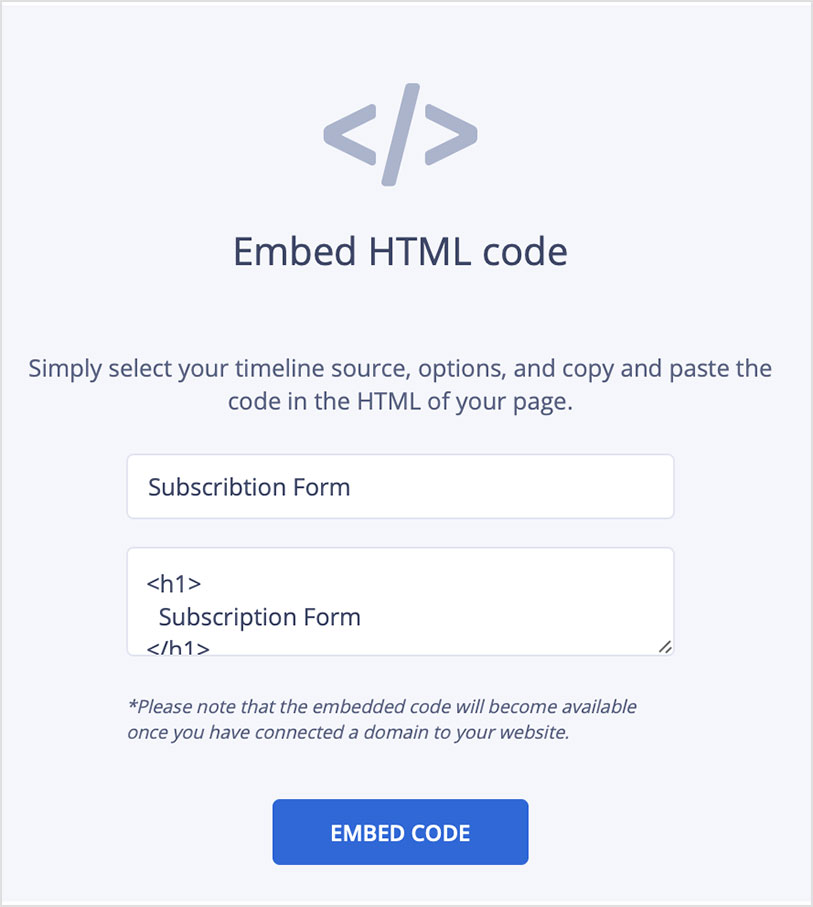
Task: Expand the code textarea using its resize grip
Action: click(x=665, y=648)
